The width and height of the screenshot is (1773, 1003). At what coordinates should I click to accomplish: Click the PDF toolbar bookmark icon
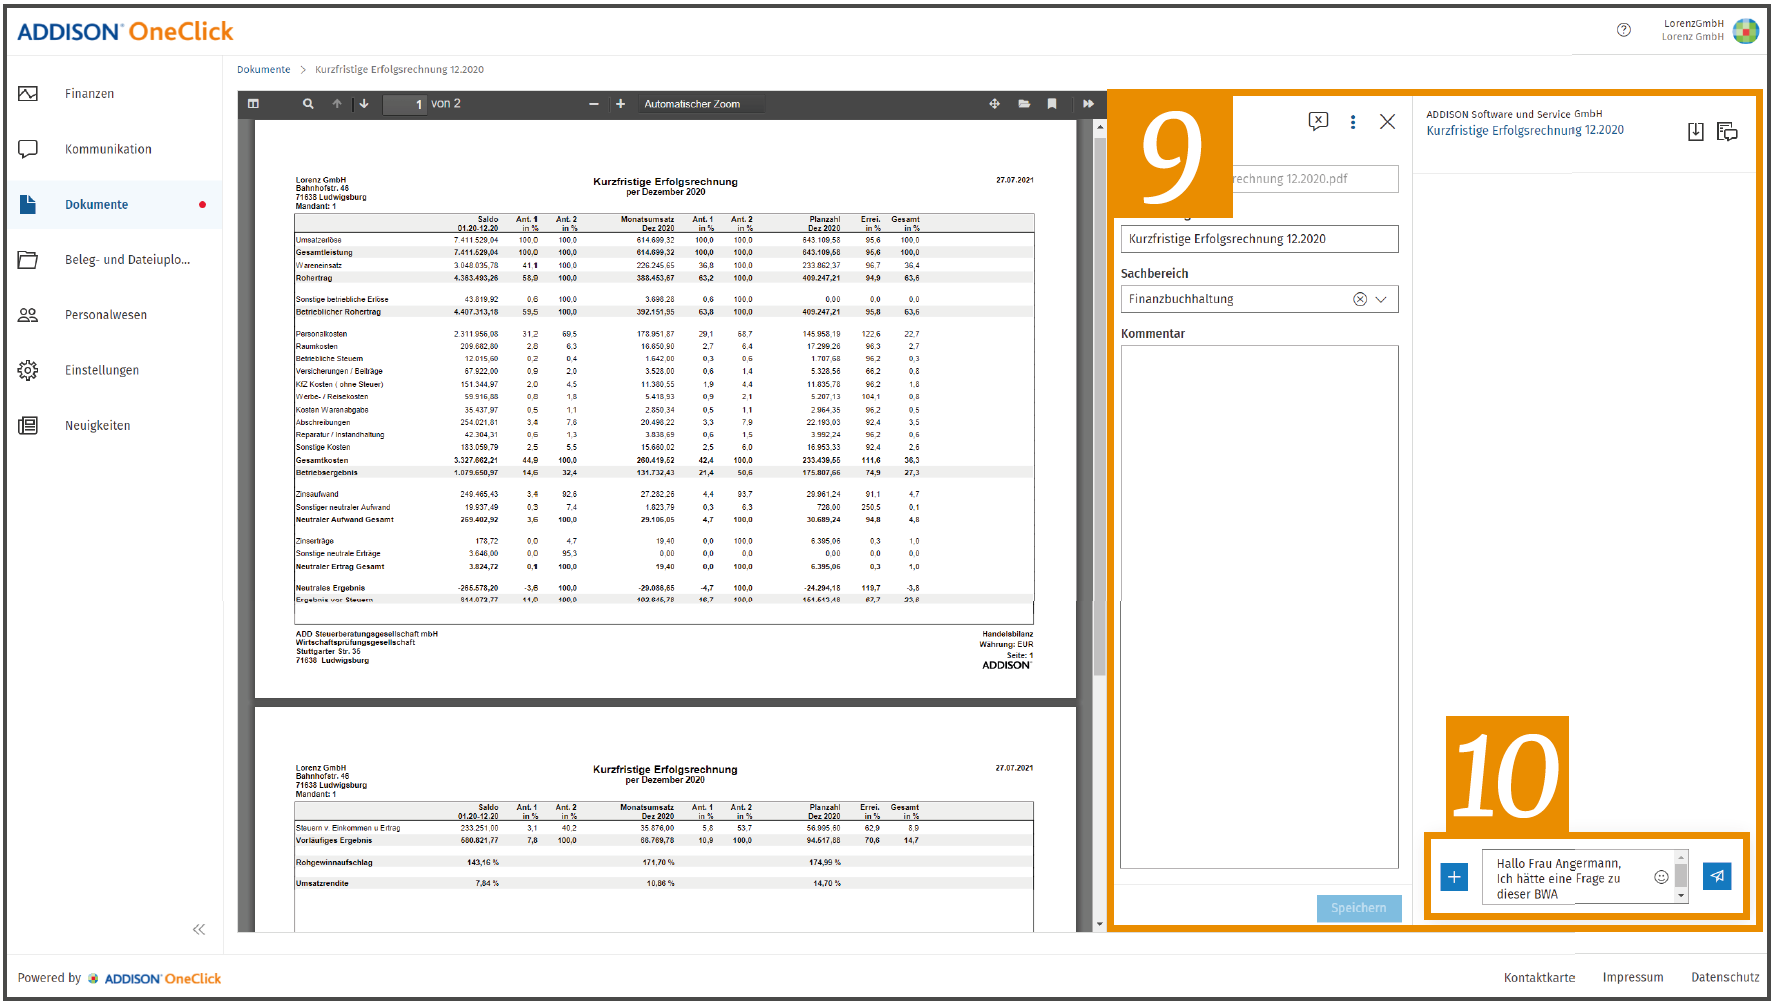tap(1052, 104)
